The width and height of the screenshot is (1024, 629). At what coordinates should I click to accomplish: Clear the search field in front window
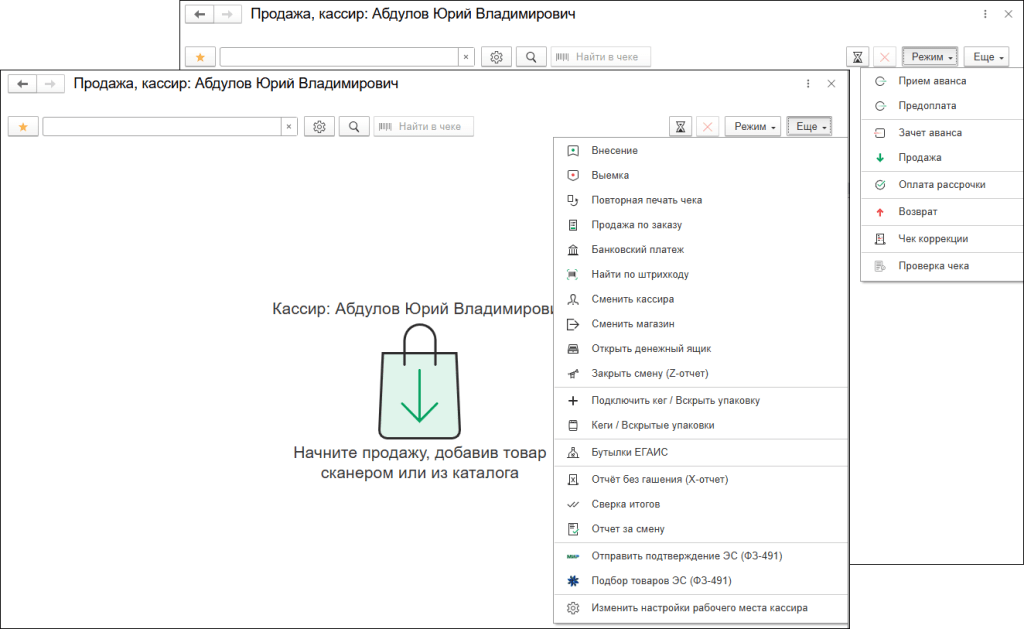click(x=289, y=127)
